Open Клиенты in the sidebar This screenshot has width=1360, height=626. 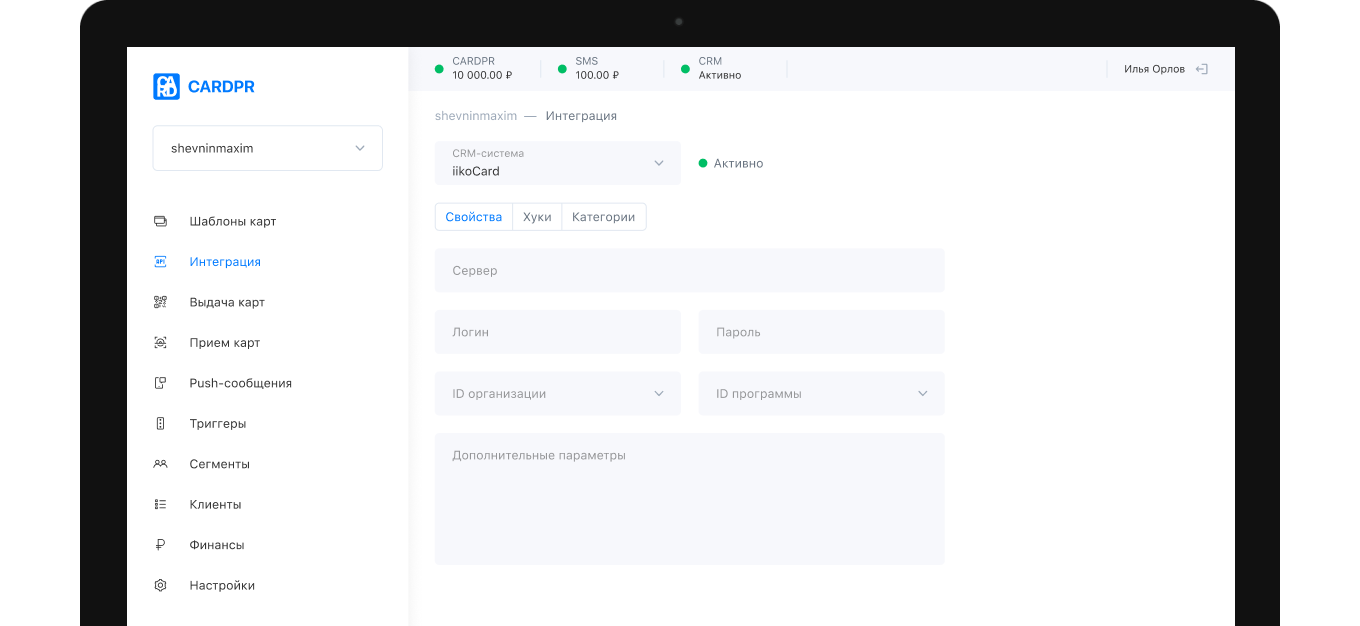[216, 505]
